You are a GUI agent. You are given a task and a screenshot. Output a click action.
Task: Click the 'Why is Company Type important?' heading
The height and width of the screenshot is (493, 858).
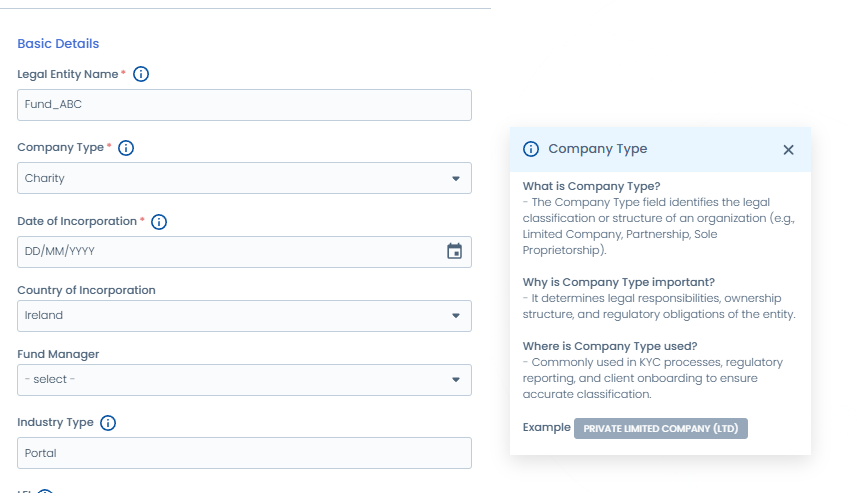(618, 282)
